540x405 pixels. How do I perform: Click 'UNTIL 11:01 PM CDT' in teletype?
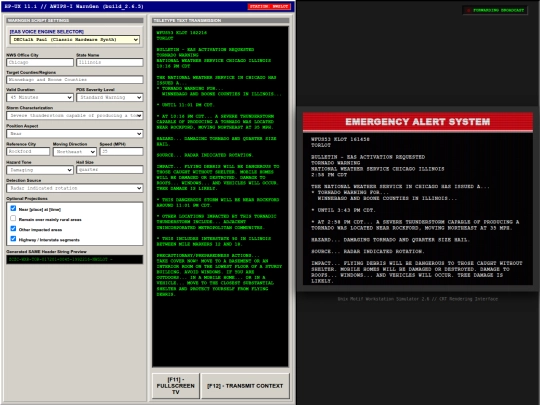(186, 105)
